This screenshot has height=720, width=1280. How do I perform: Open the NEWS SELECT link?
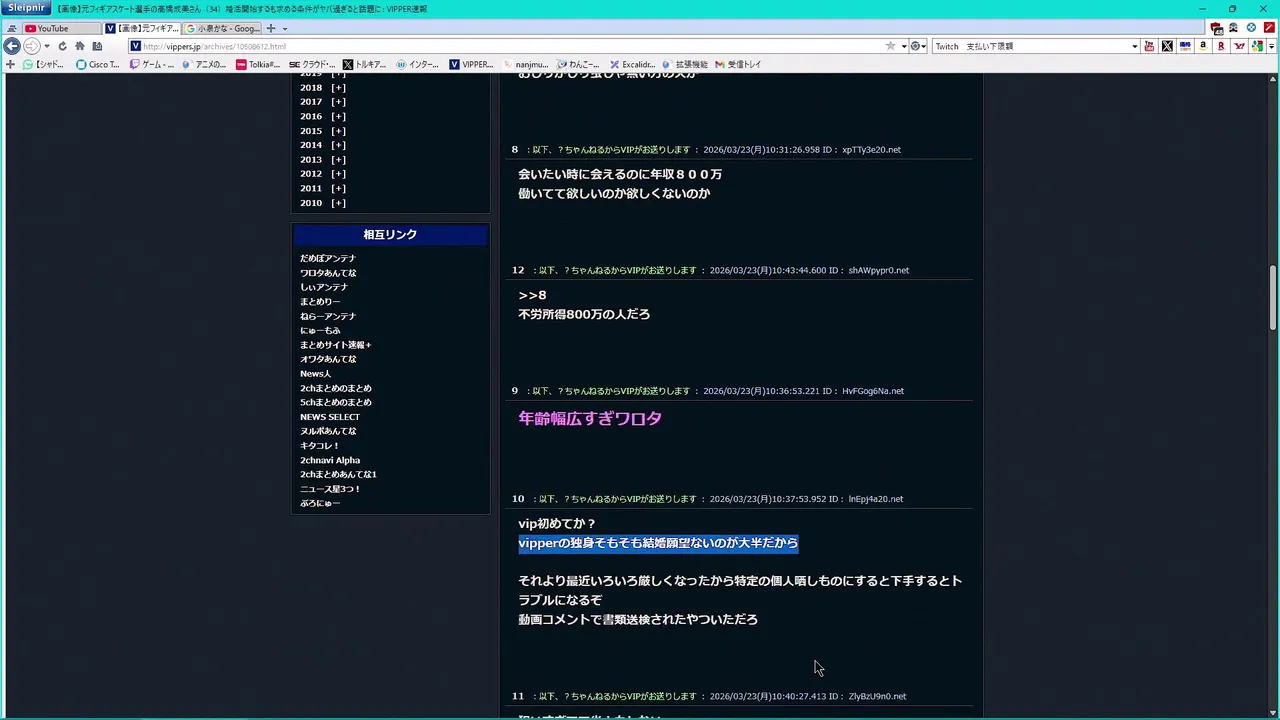[x=330, y=417]
